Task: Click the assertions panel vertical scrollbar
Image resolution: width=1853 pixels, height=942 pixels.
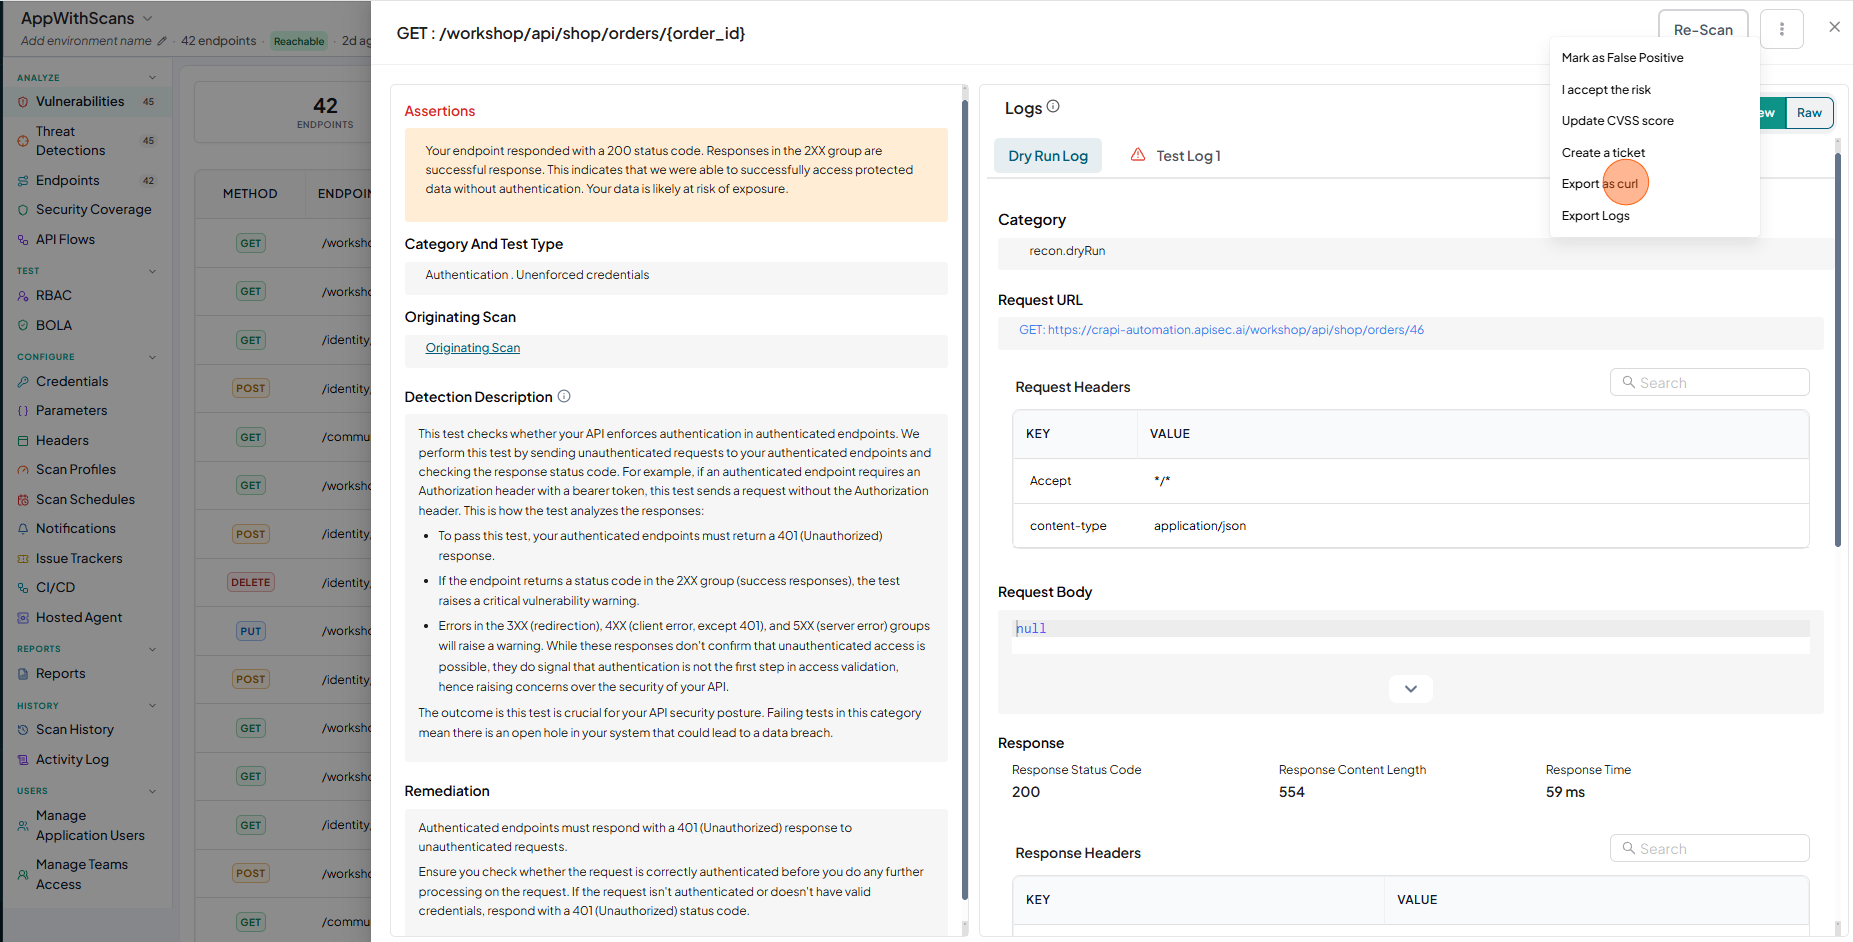Action: pos(965,500)
